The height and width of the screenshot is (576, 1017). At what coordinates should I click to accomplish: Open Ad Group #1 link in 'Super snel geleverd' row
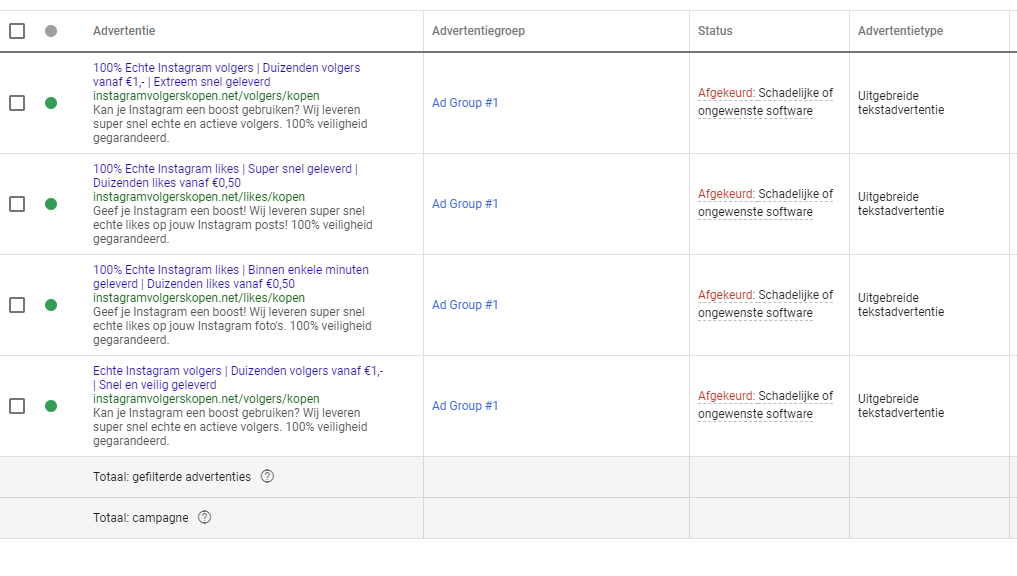pyautogui.click(x=465, y=204)
